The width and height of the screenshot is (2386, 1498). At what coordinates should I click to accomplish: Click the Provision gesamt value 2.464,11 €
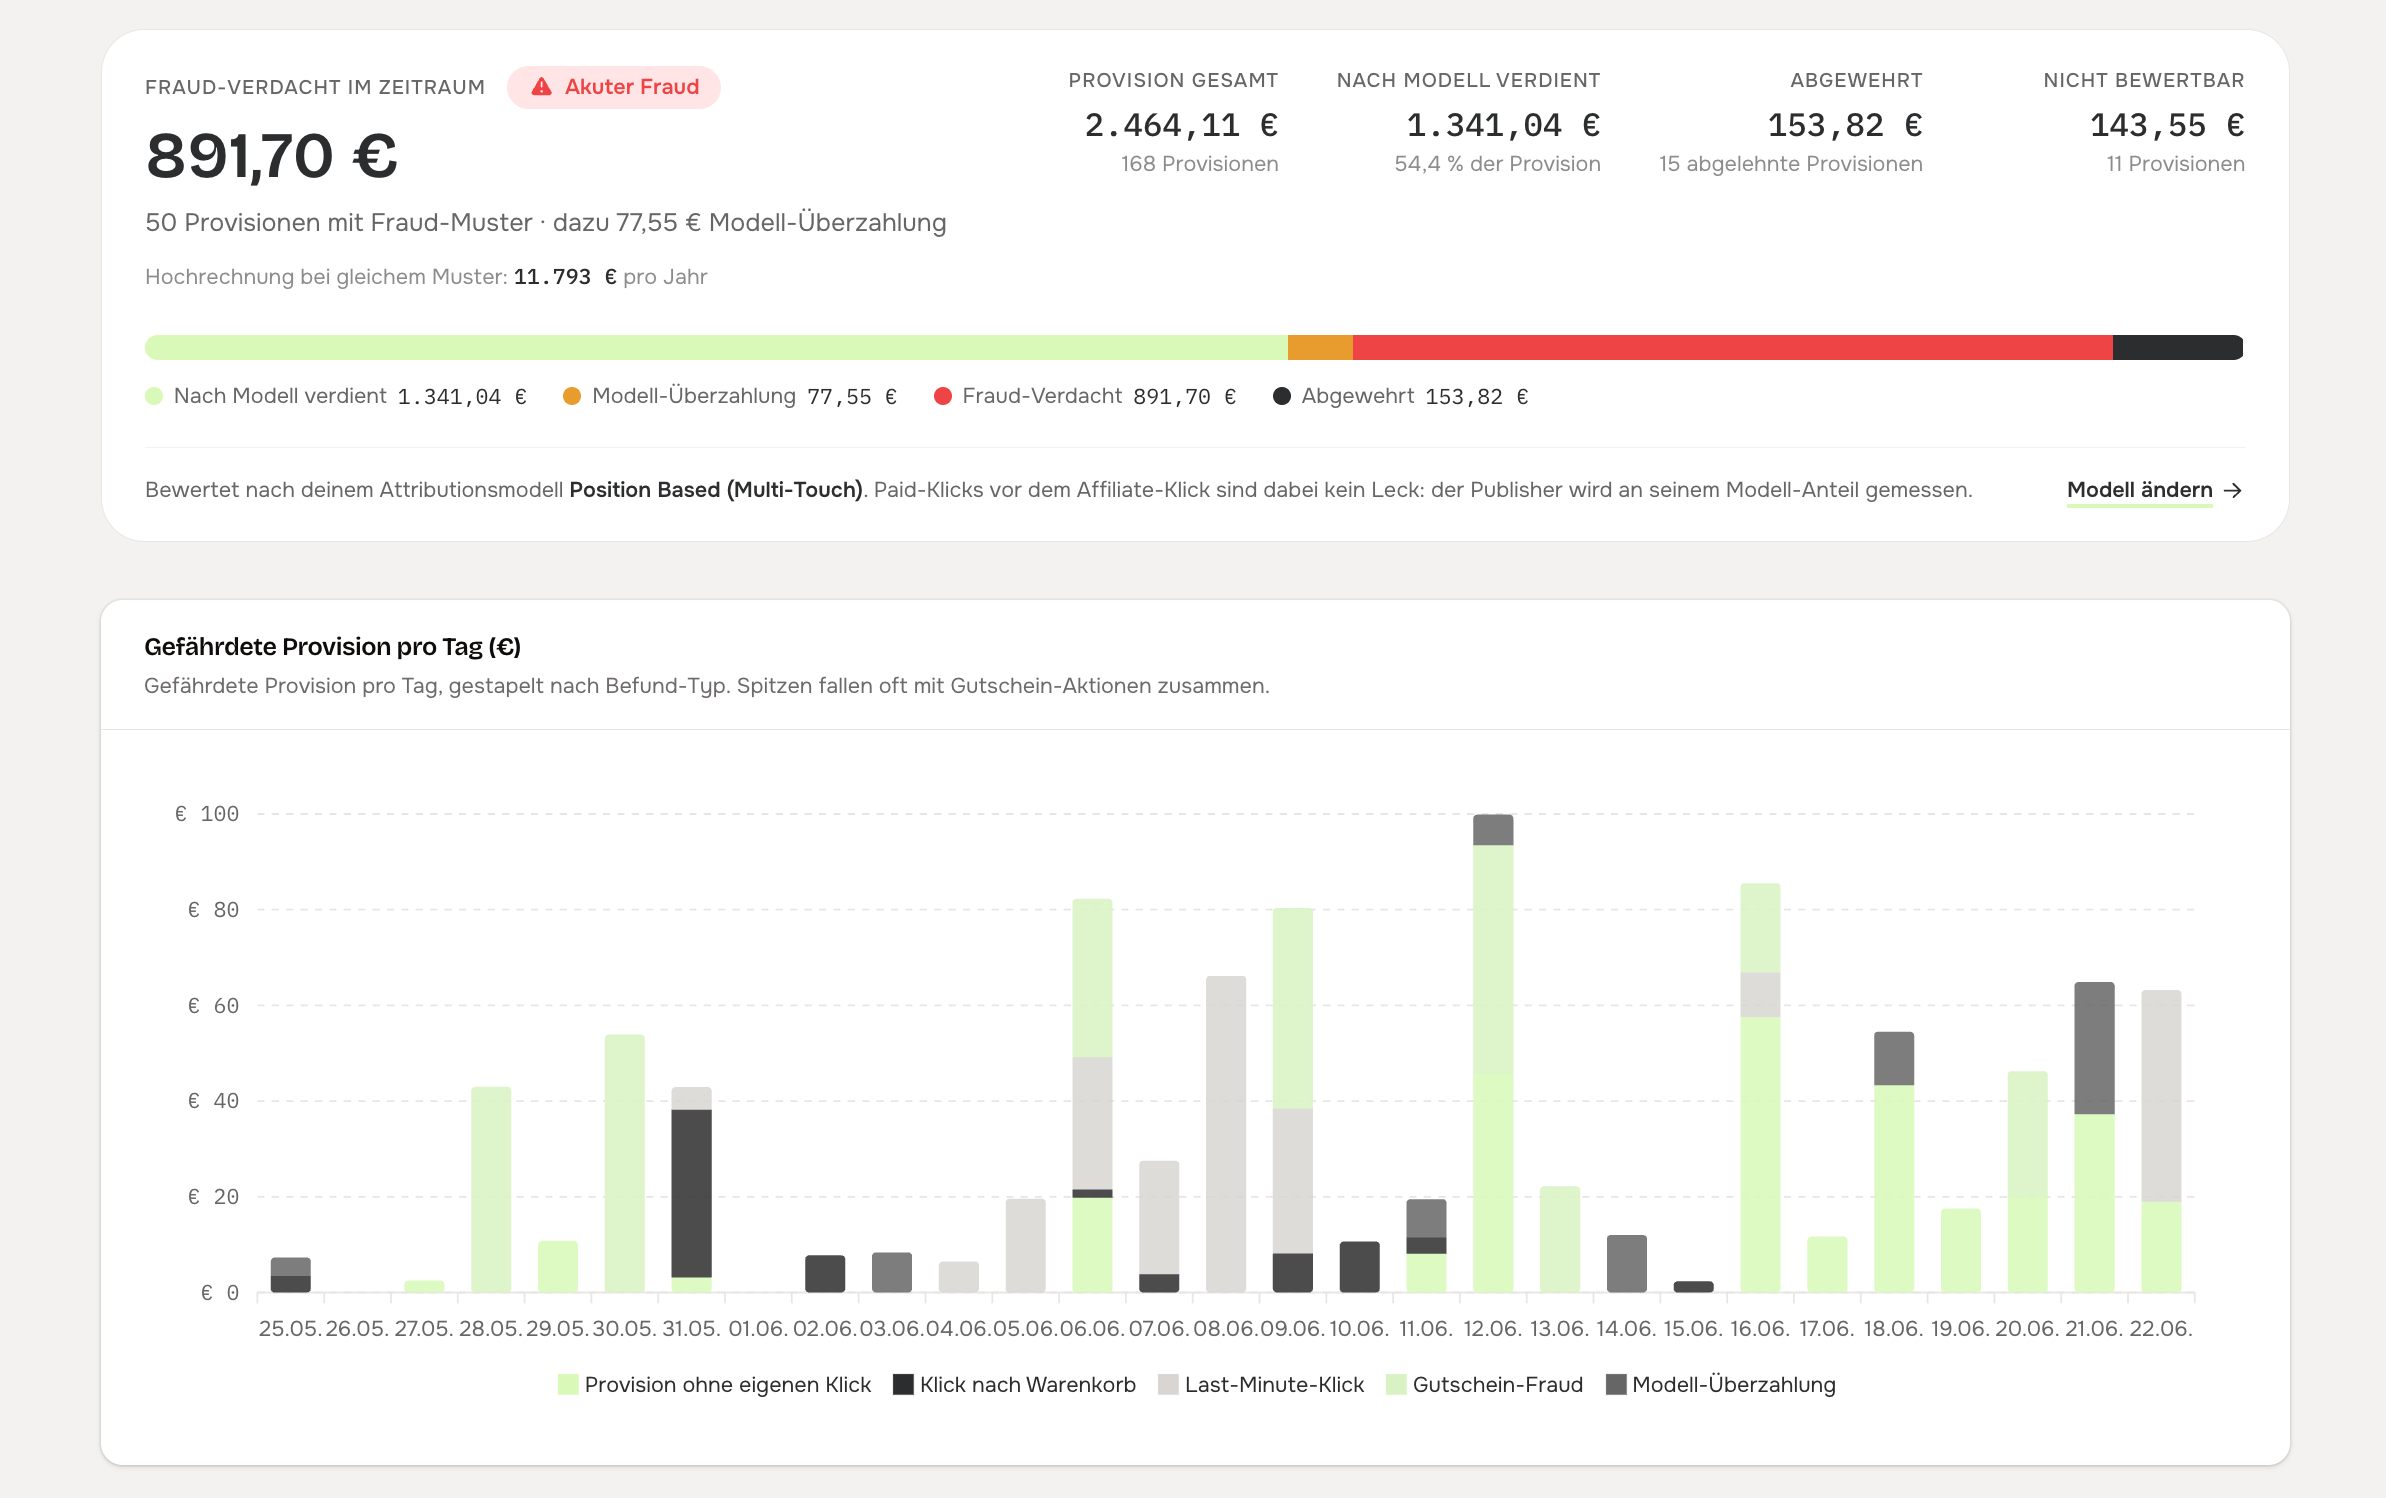pyautogui.click(x=1181, y=125)
